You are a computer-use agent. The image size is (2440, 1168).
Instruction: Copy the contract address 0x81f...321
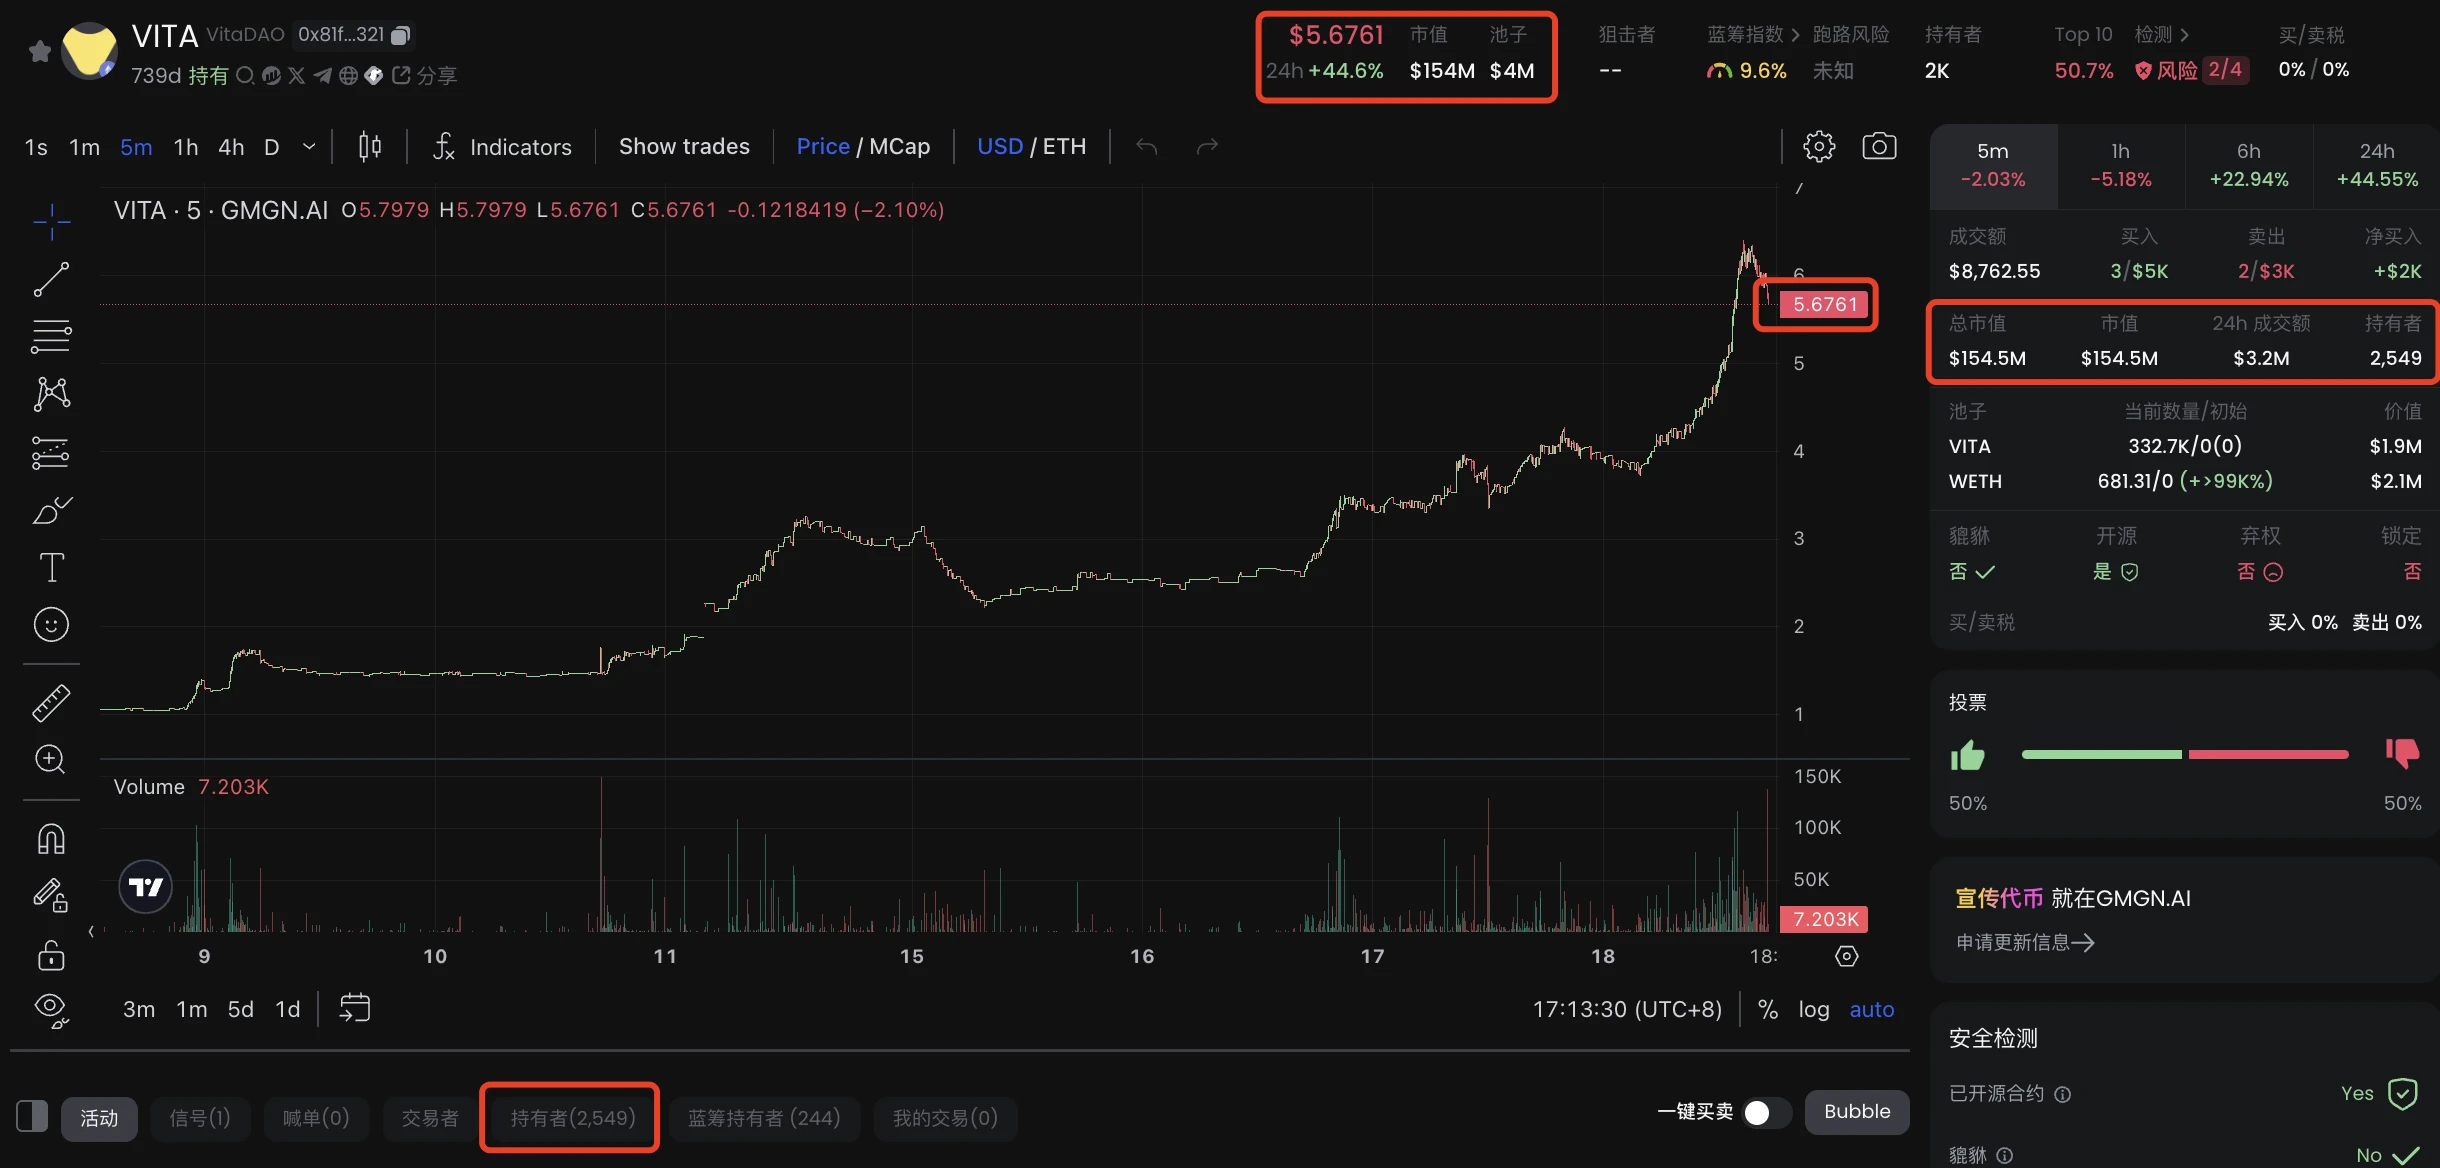[400, 36]
